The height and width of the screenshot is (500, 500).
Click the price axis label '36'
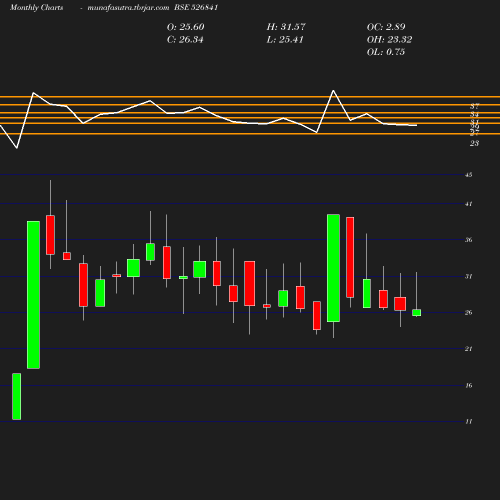[x=469, y=240]
